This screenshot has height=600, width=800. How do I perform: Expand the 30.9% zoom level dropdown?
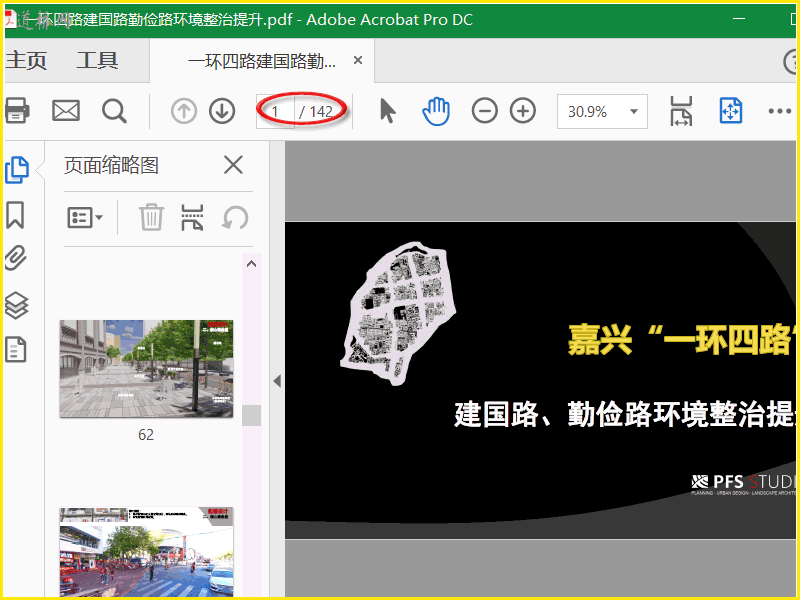click(x=634, y=111)
